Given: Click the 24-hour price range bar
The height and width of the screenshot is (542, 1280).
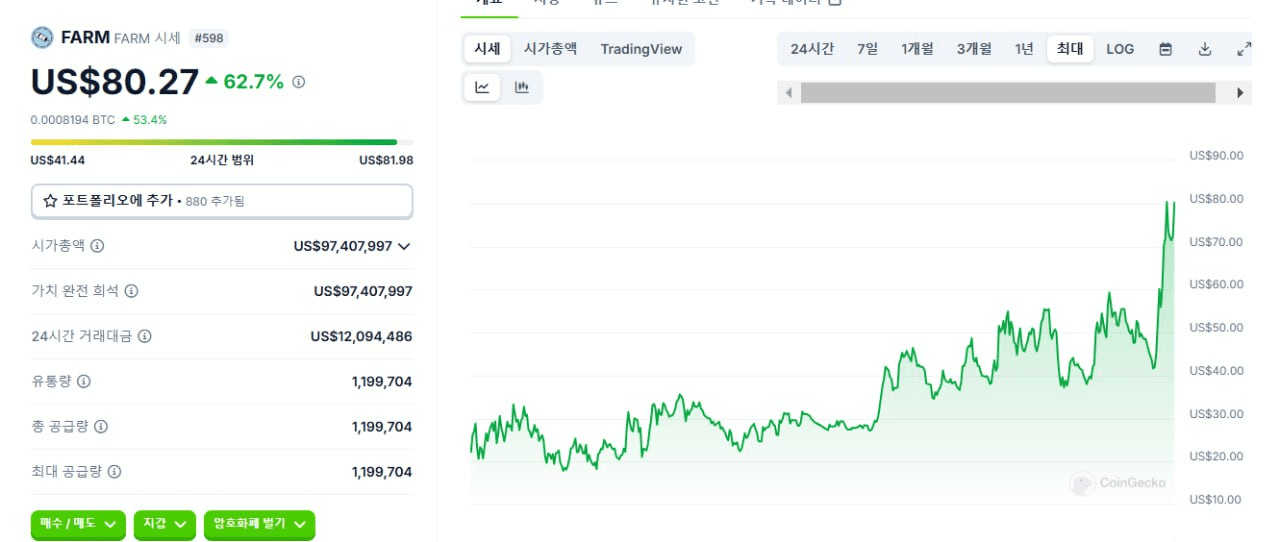Looking at the screenshot, I should [222, 142].
